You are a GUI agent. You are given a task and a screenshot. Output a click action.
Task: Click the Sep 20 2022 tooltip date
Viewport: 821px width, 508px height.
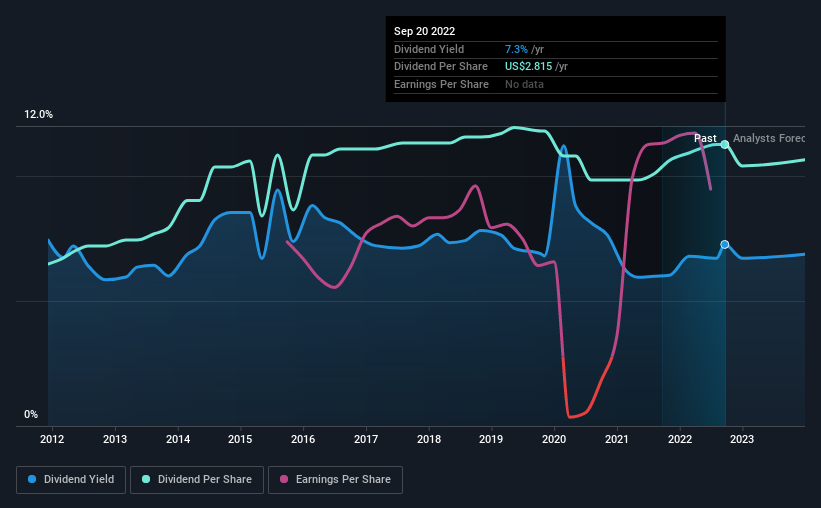pyautogui.click(x=425, y=31)
